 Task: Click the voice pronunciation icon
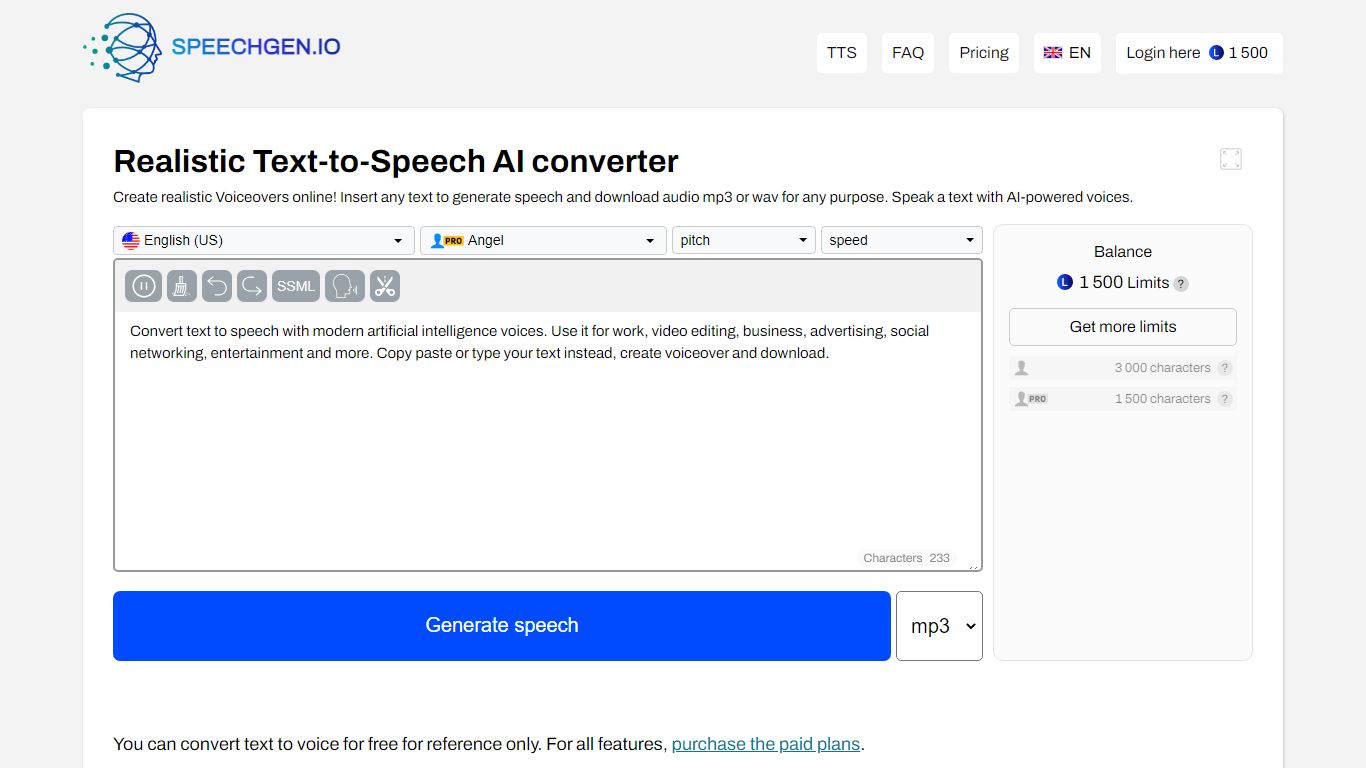pyautogui.click(x=344, y=286)
